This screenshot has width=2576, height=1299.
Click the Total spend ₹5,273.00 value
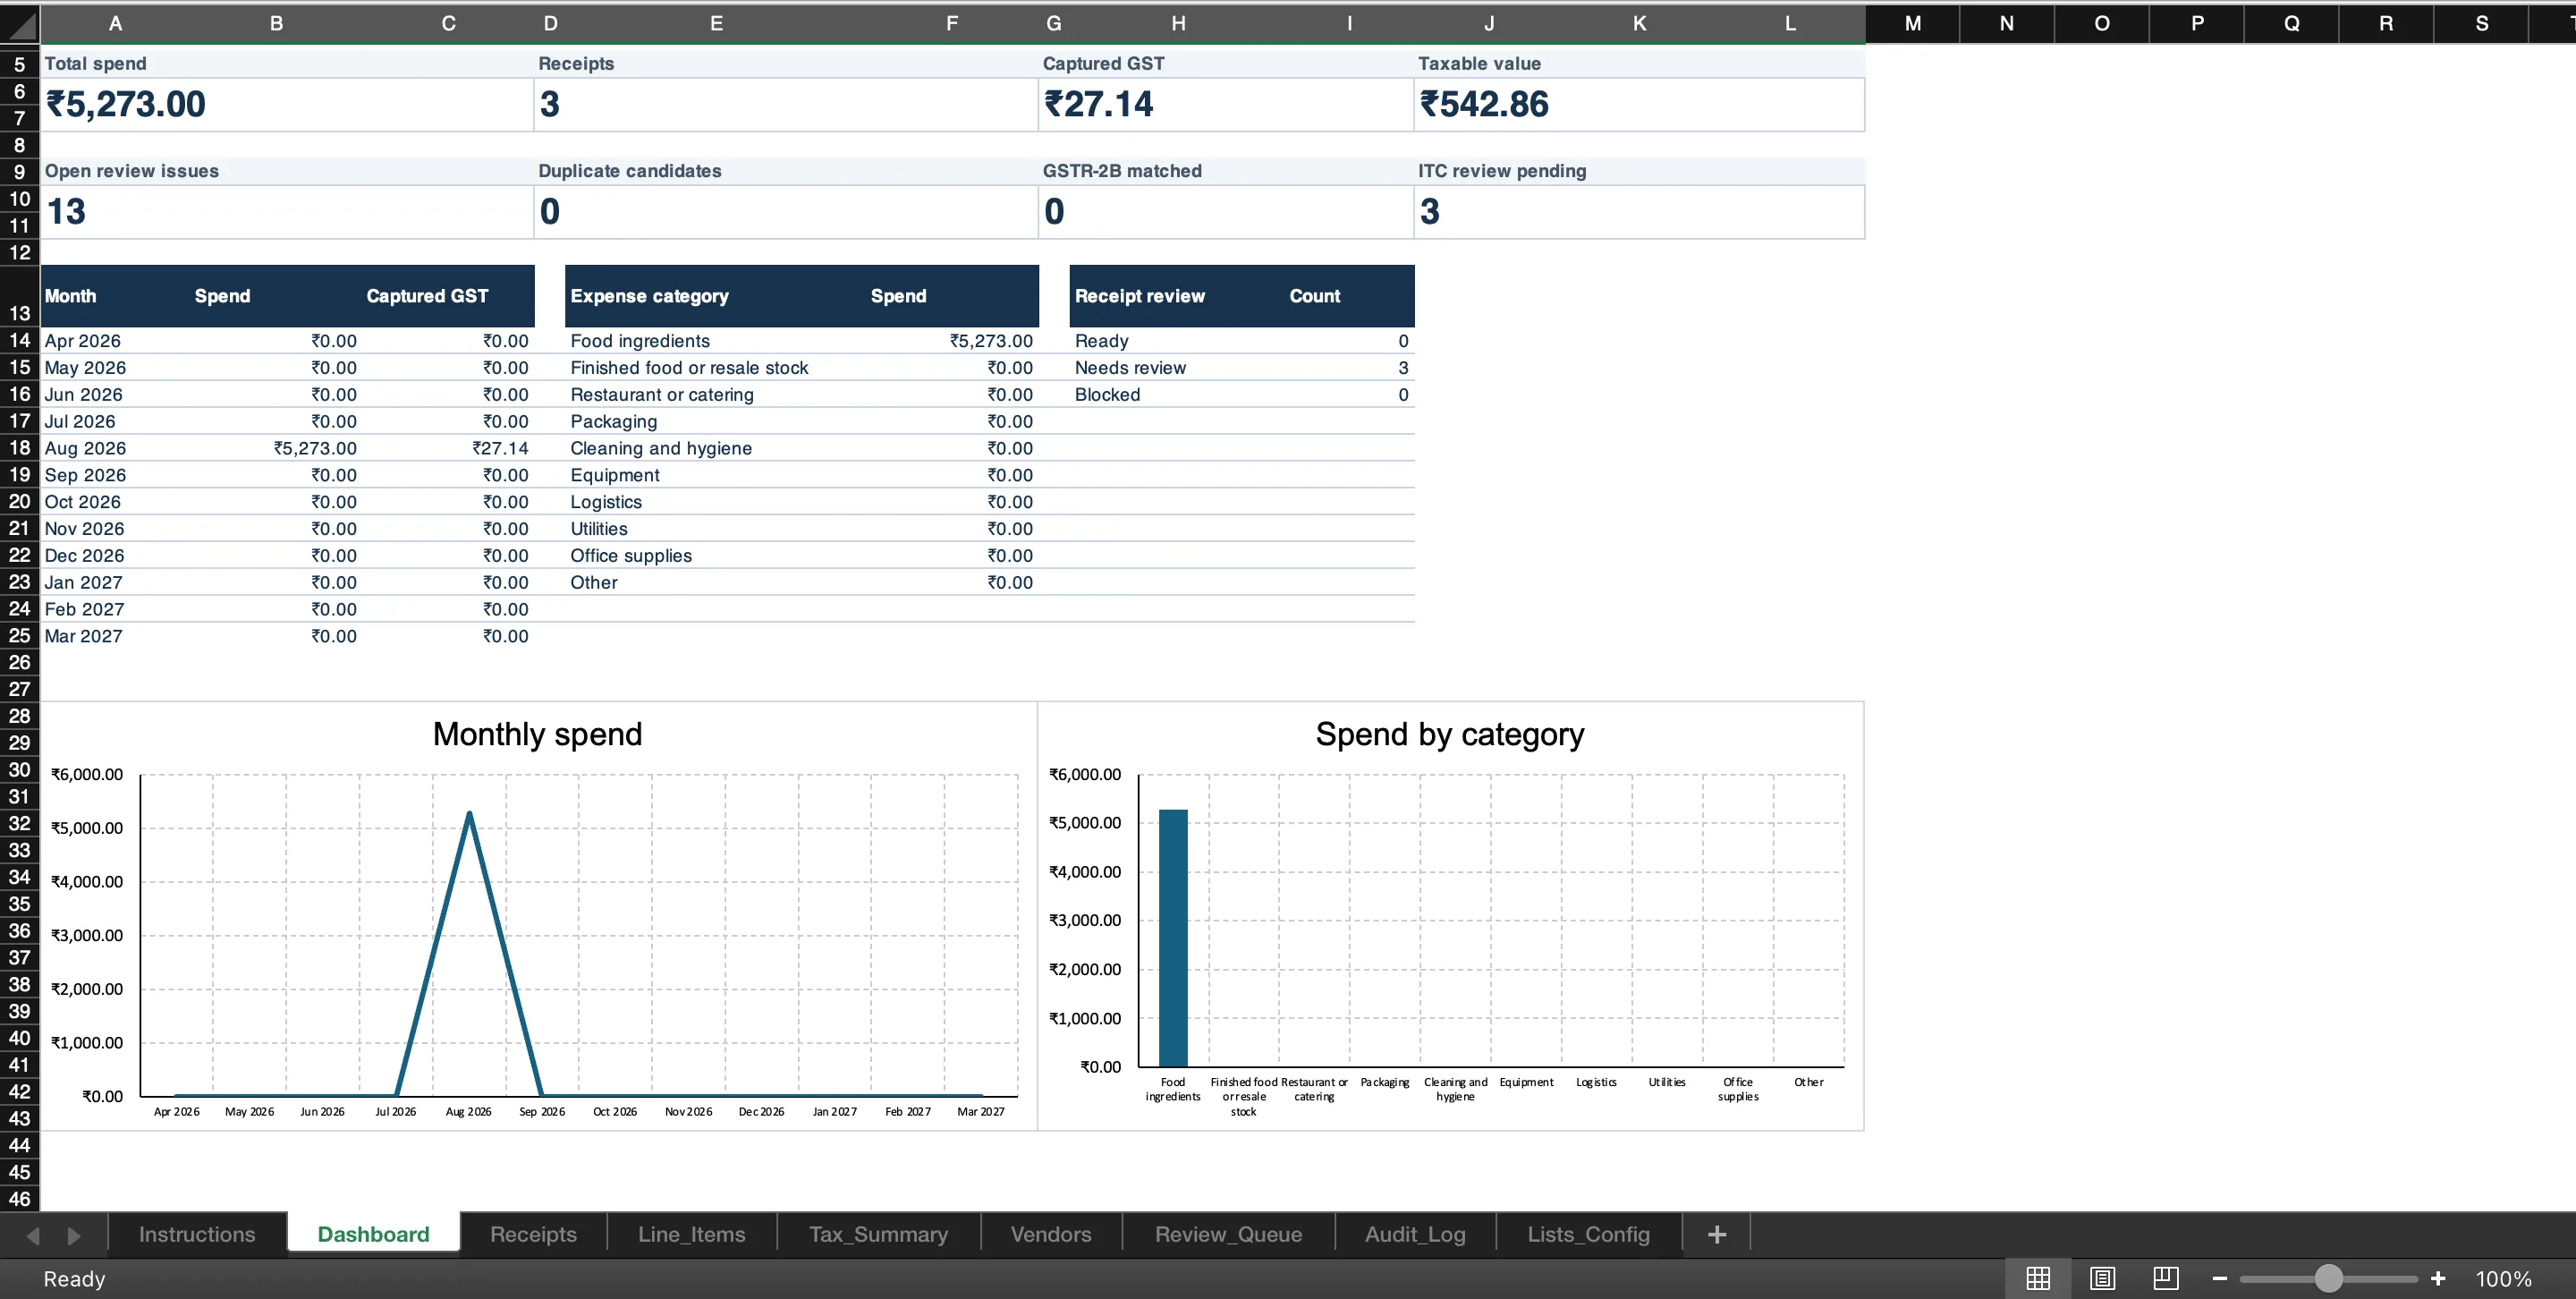[126, 104]
